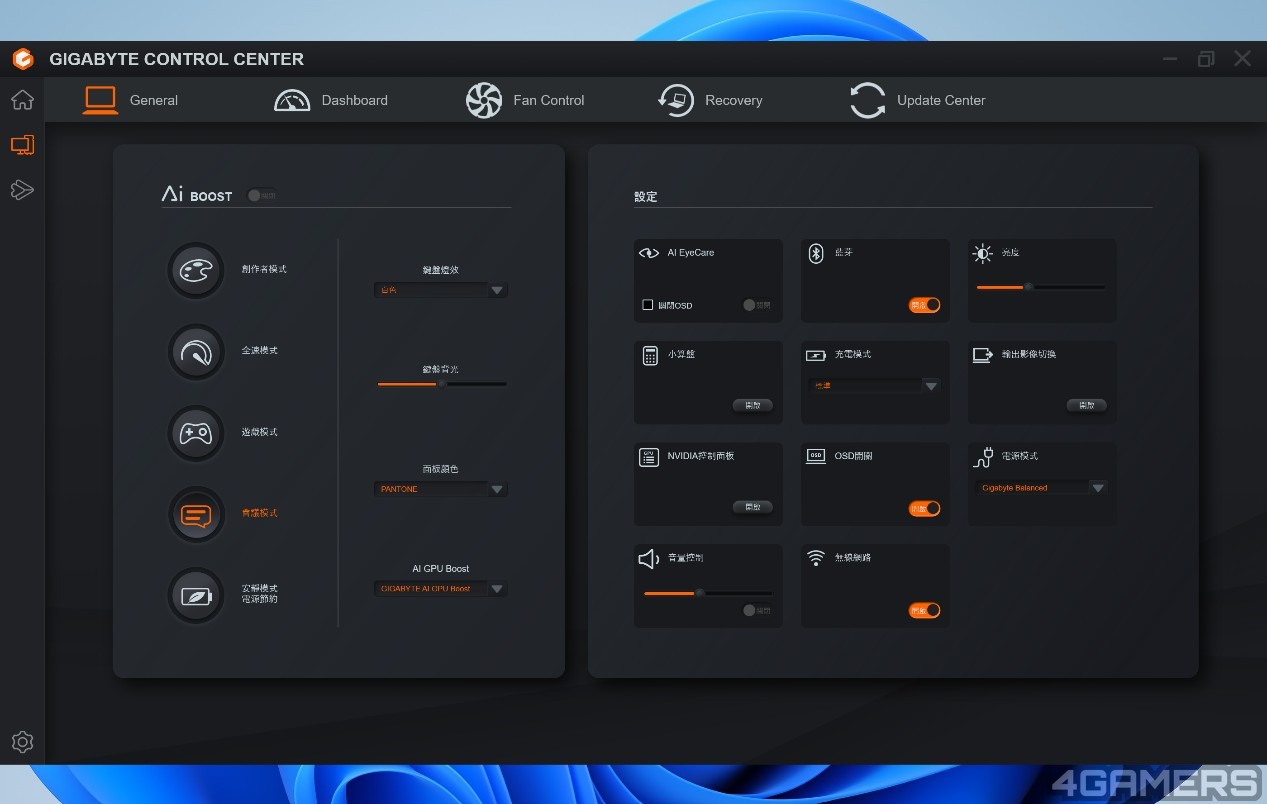Open the keyboard lighting effect dropdown

tap(441, 290)
